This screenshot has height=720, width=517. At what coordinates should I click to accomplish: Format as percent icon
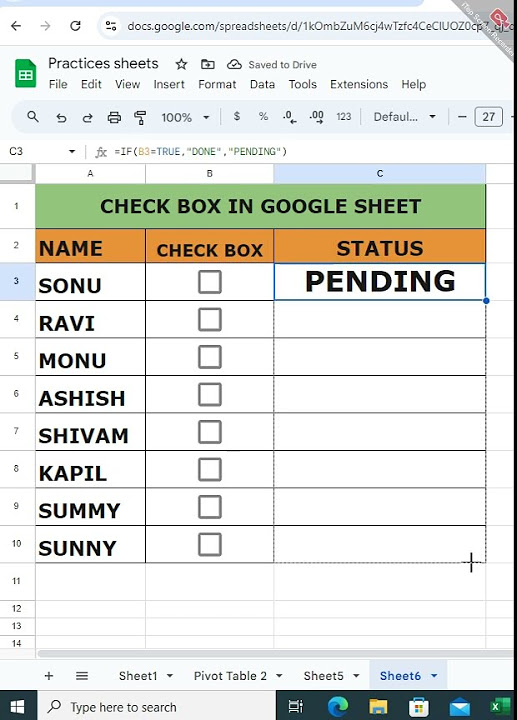tap(263, 117)
